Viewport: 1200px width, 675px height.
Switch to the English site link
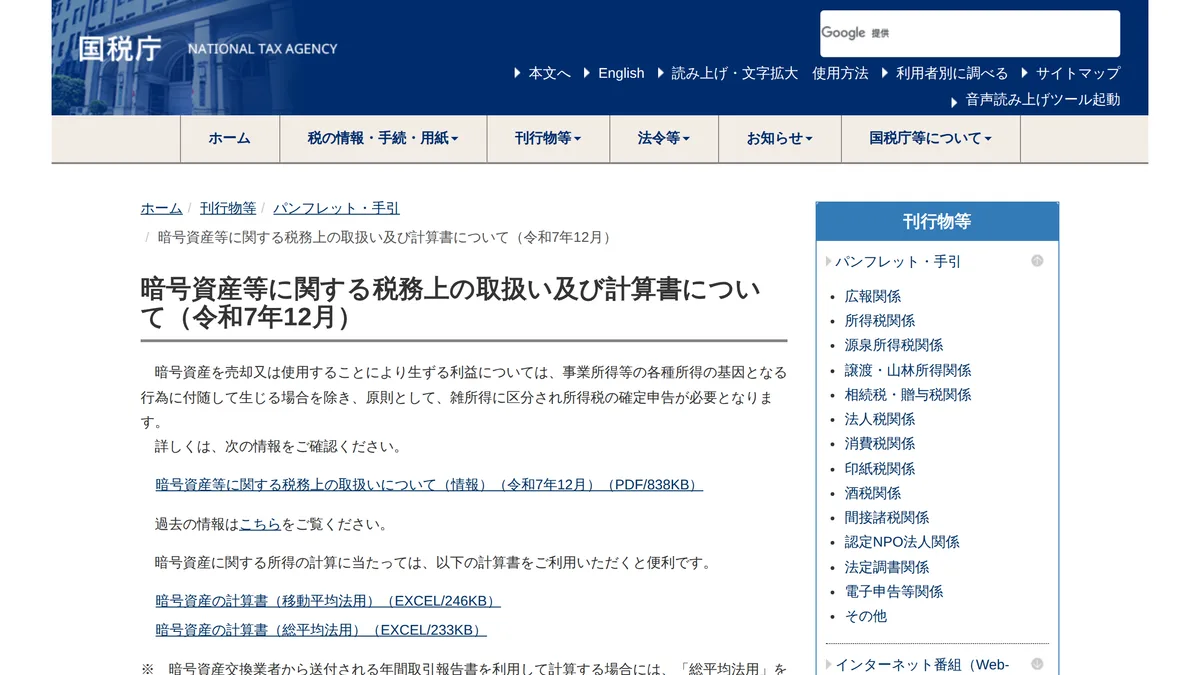pos(621,73)
